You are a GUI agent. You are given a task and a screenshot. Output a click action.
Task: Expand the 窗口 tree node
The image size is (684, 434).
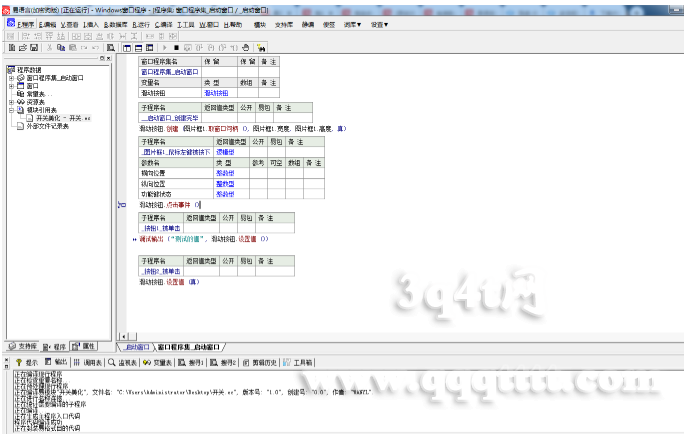coord(11,86)
